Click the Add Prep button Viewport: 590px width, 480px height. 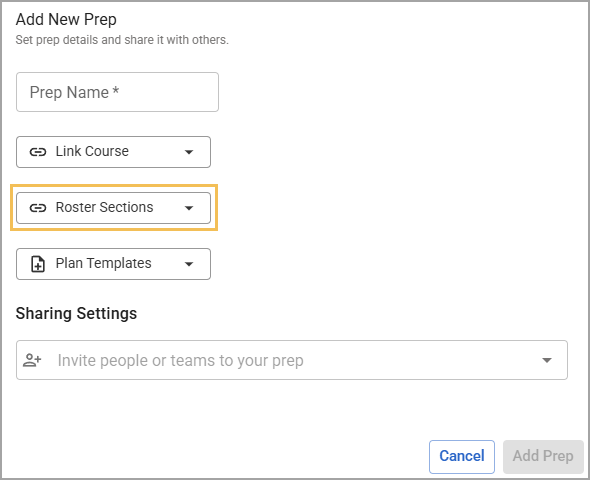pos(543,456)
